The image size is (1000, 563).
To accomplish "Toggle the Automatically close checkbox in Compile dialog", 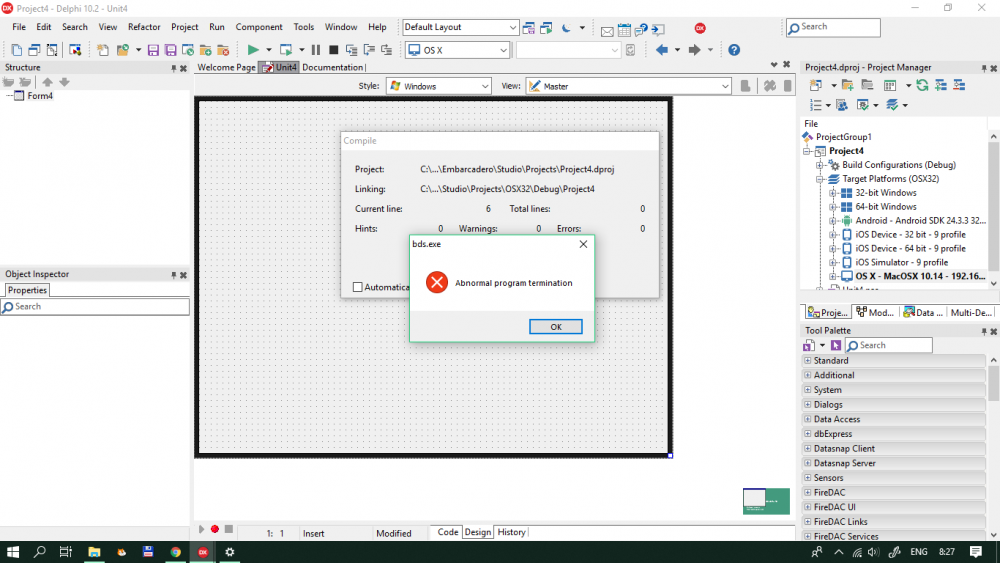I will click(x=358, y=287).
